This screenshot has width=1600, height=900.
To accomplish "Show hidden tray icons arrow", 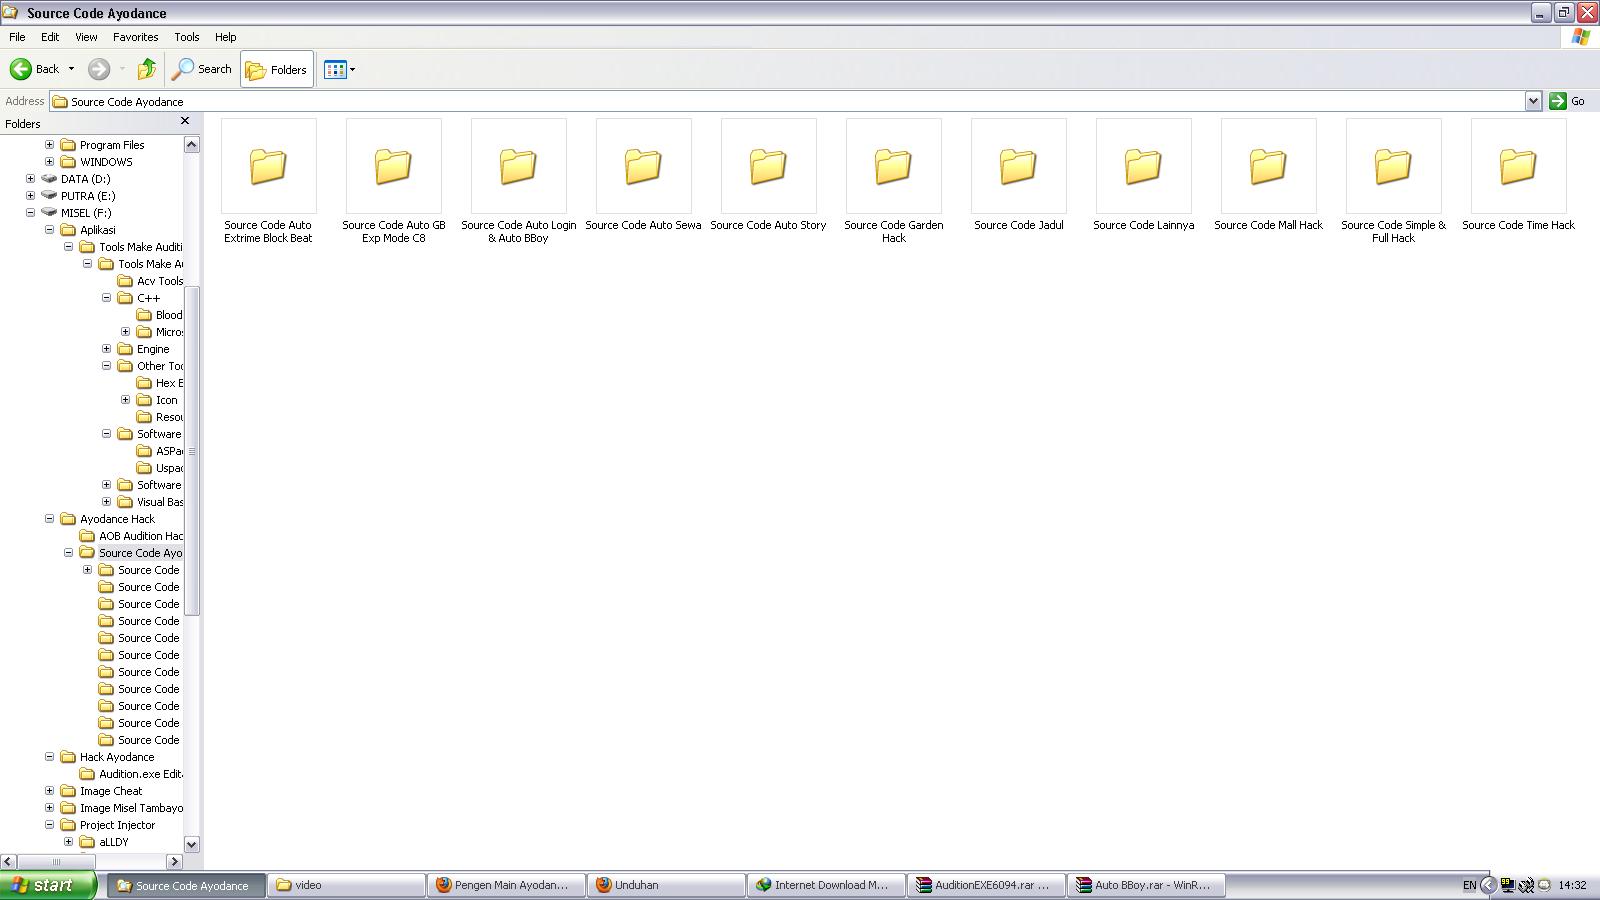I will click(1488, 885).
